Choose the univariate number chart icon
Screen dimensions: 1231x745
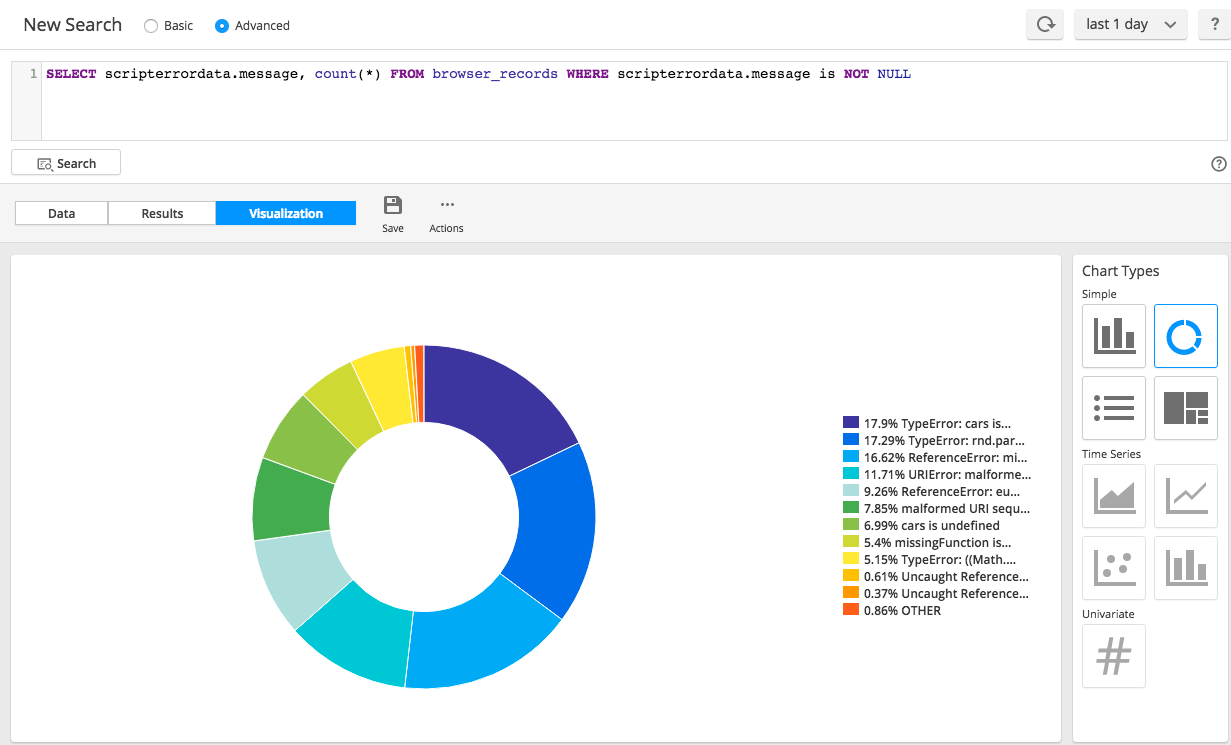[1114, 656]
